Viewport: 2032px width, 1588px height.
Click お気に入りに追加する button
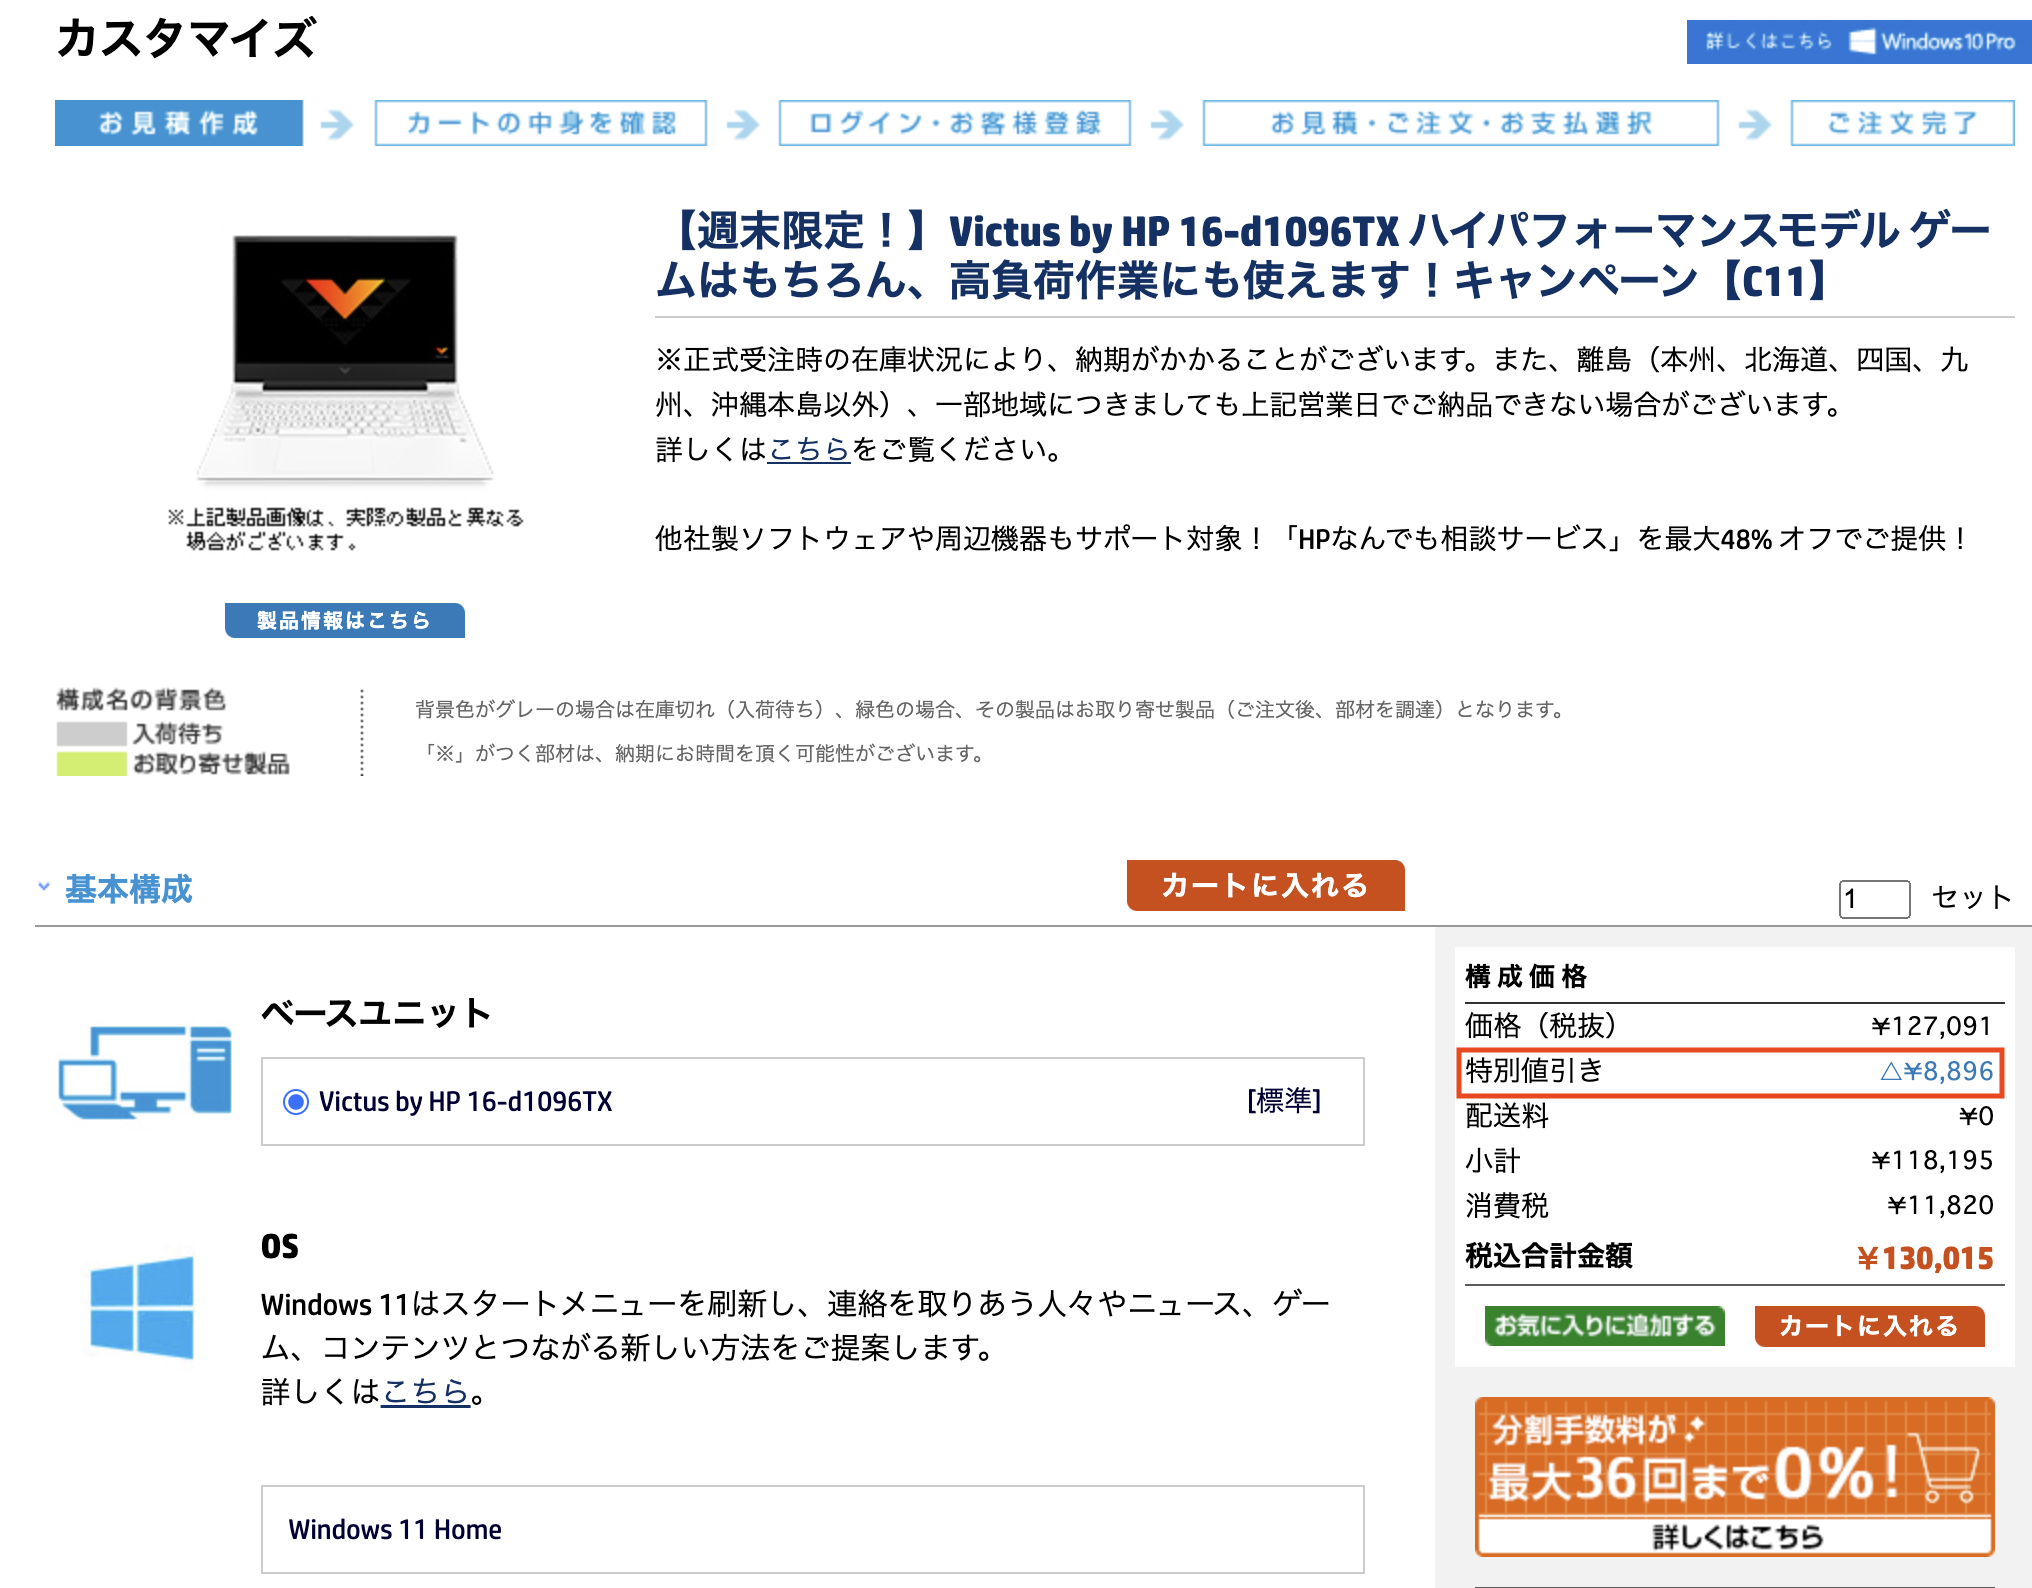coord(1605,1326)
